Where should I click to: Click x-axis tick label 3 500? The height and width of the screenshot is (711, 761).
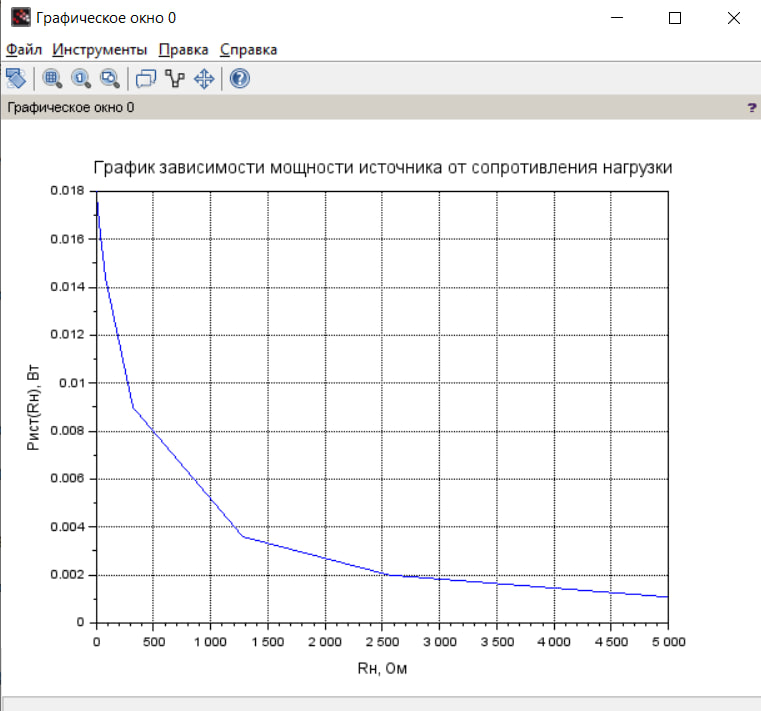497,642
